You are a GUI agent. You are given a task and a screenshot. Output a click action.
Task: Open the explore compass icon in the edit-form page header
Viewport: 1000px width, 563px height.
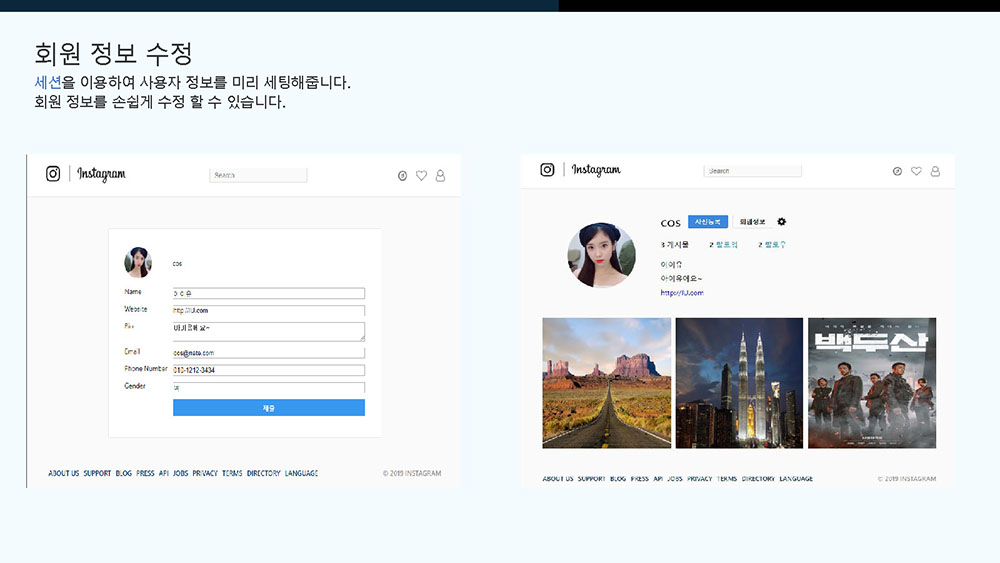[x=402, y=176]
